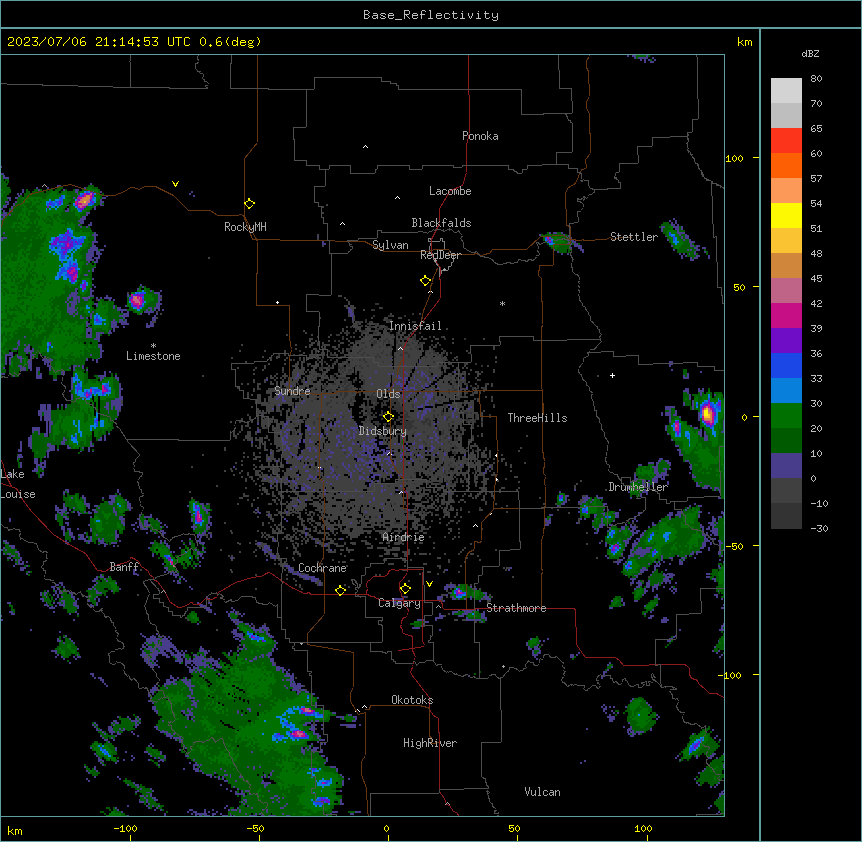
Task: Click the yellow diamond marker south of RedDeer
Action: 426,281
